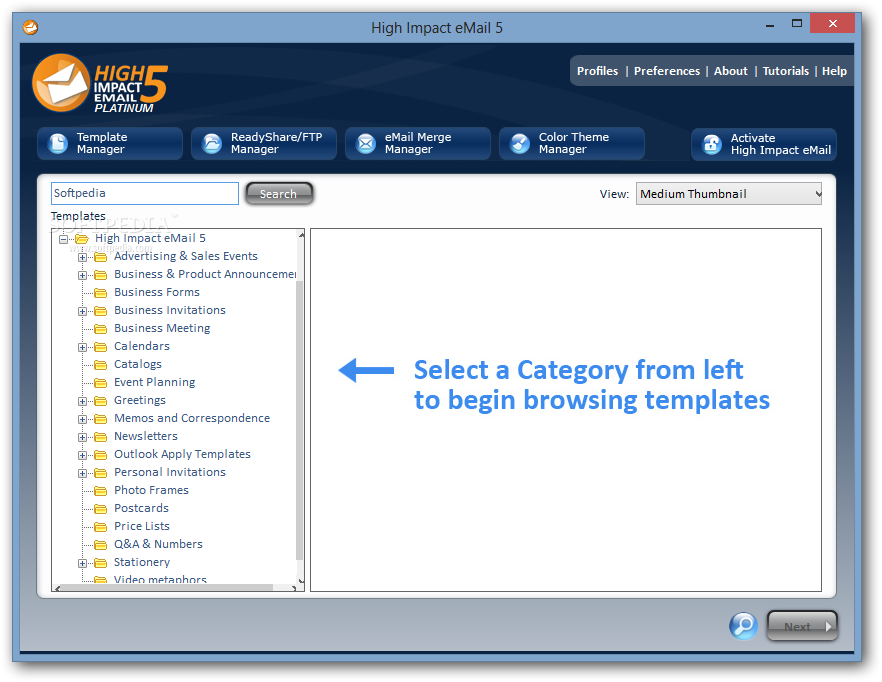The width and height of the screenshot is (882, 682).
Task: Open the Profiles menu
Action: (597, 71)
